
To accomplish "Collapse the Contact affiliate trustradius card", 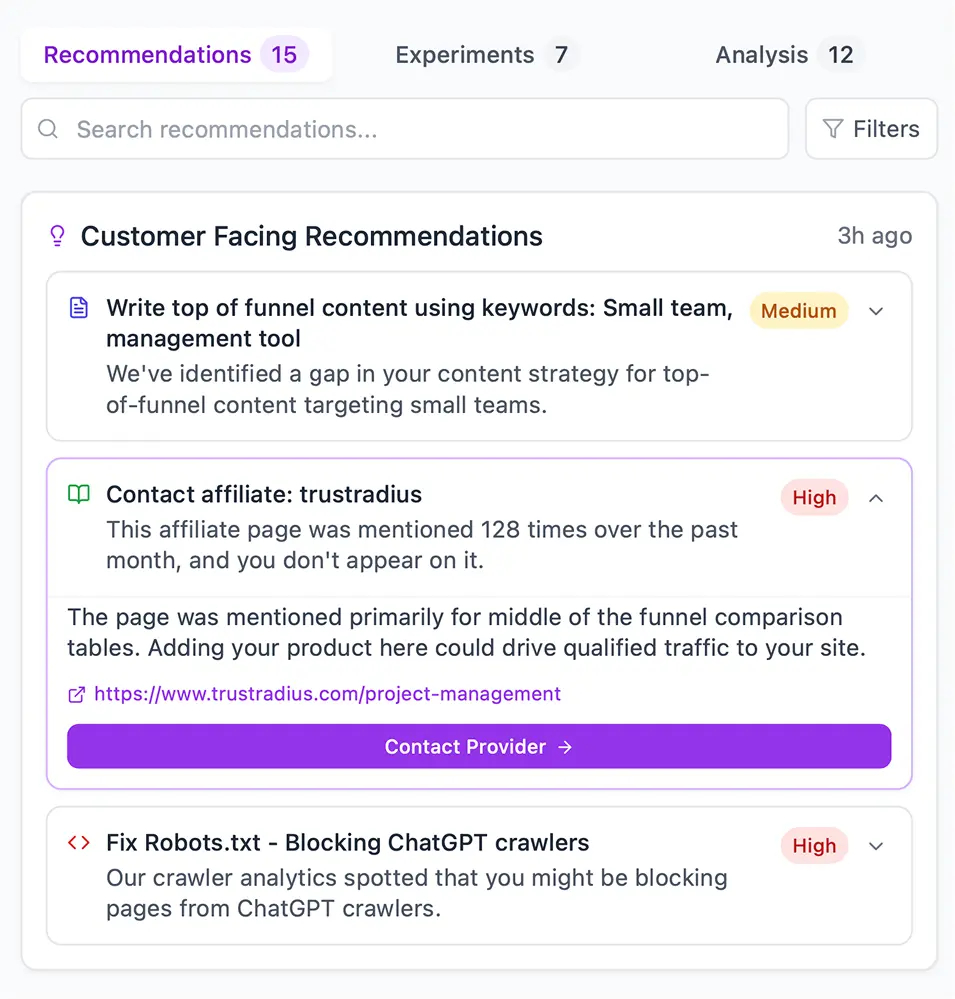I will [x=876, y=498].
